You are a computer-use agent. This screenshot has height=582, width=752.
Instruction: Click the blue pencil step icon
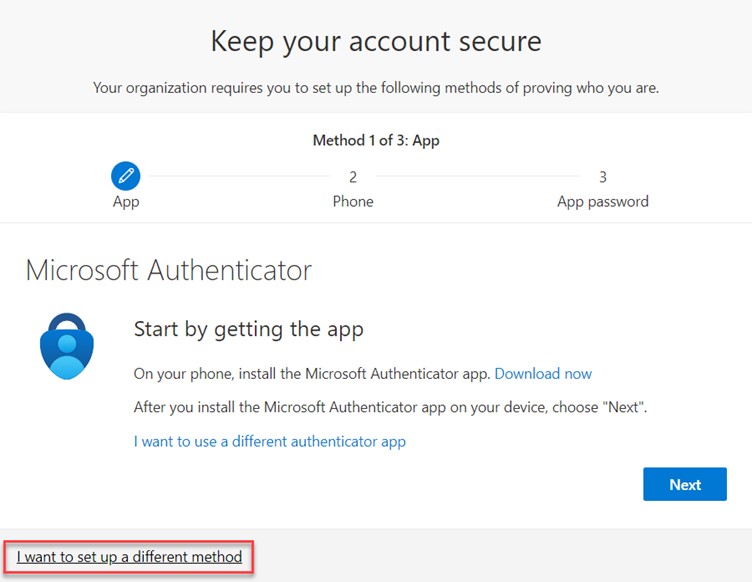pyautogui.click(x=126, y=176)
